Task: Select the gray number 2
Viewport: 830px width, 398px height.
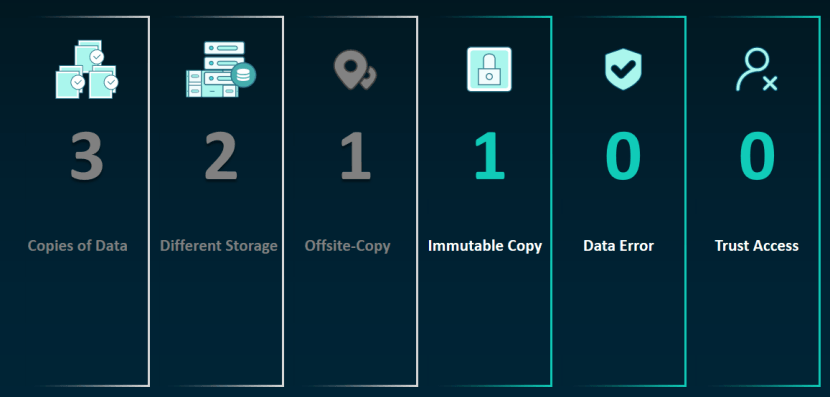Action: coord(221,156)
